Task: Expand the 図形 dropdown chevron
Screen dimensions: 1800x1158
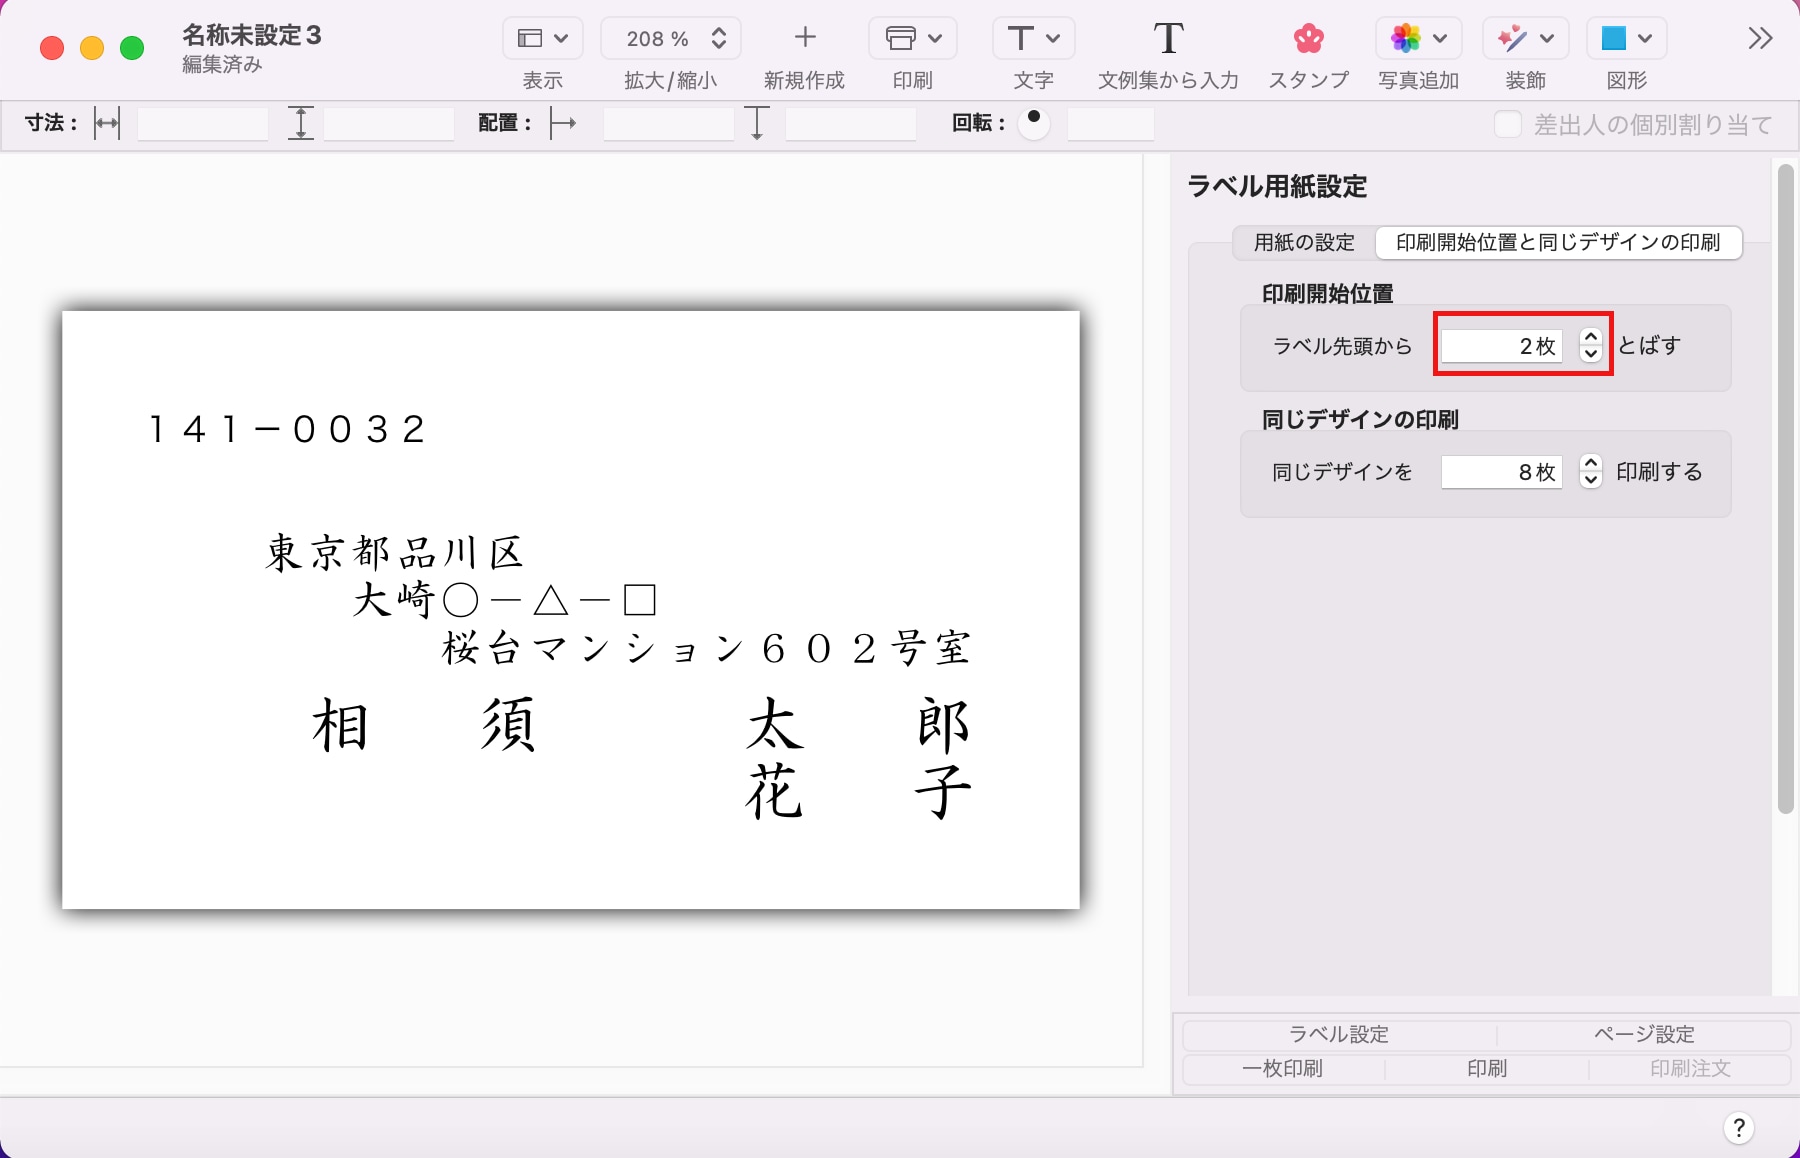Action: click(1645, 39)
